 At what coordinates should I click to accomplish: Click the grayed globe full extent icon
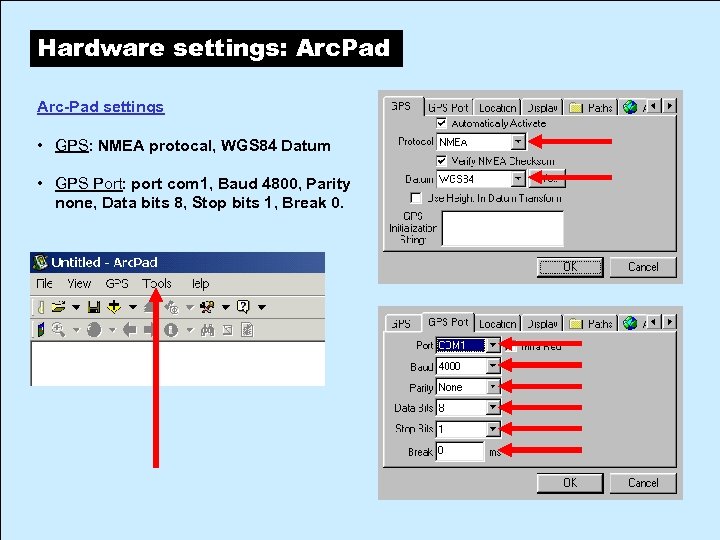(x=94, y=330)
